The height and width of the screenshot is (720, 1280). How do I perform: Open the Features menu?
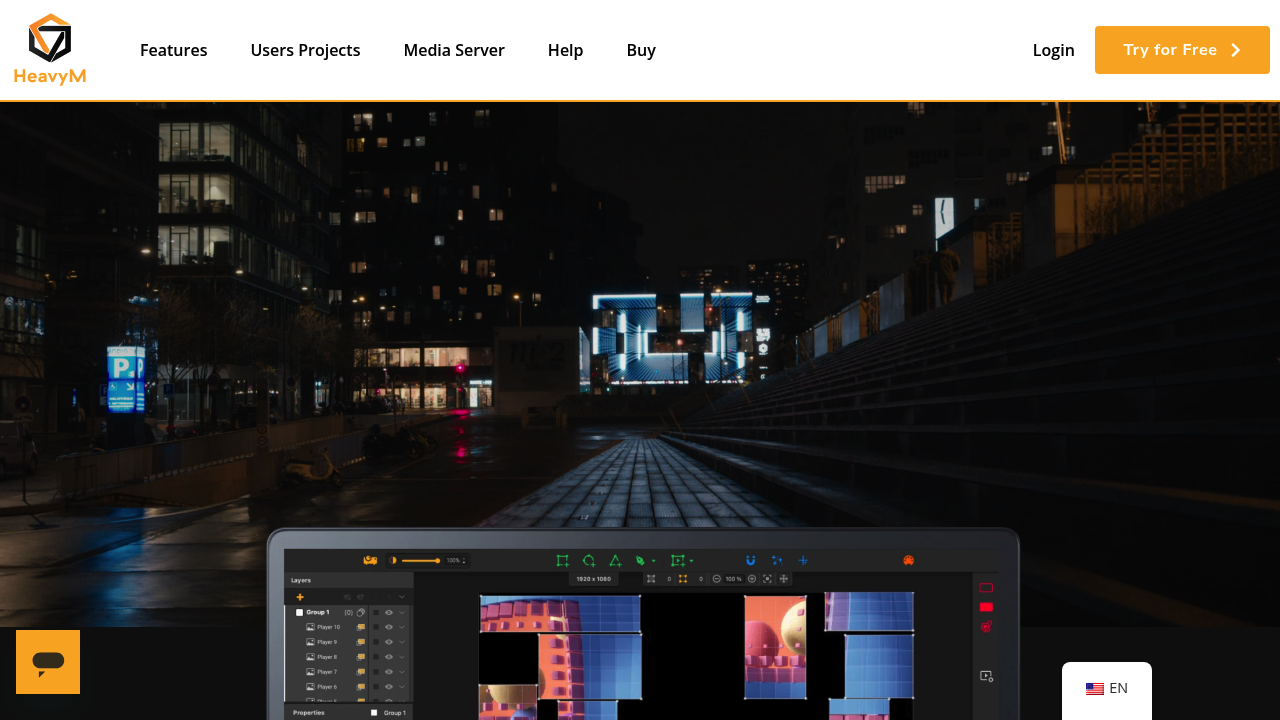(174, 50)
